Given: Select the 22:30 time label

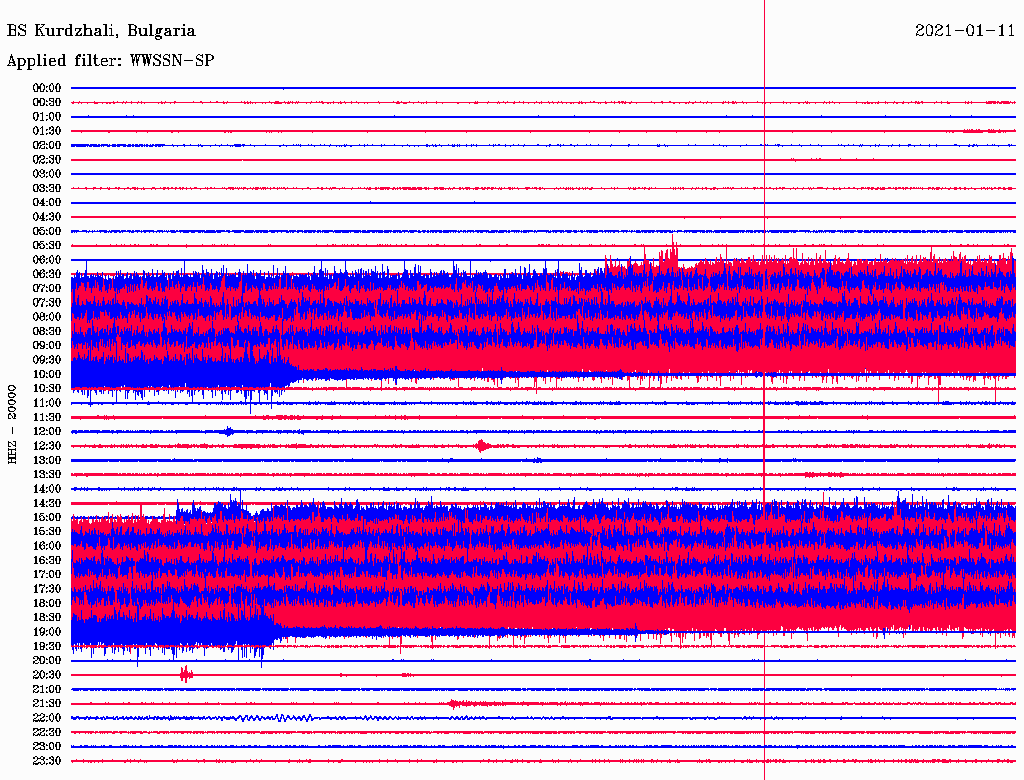Looking at the screenshot, I should click(47, 732).
